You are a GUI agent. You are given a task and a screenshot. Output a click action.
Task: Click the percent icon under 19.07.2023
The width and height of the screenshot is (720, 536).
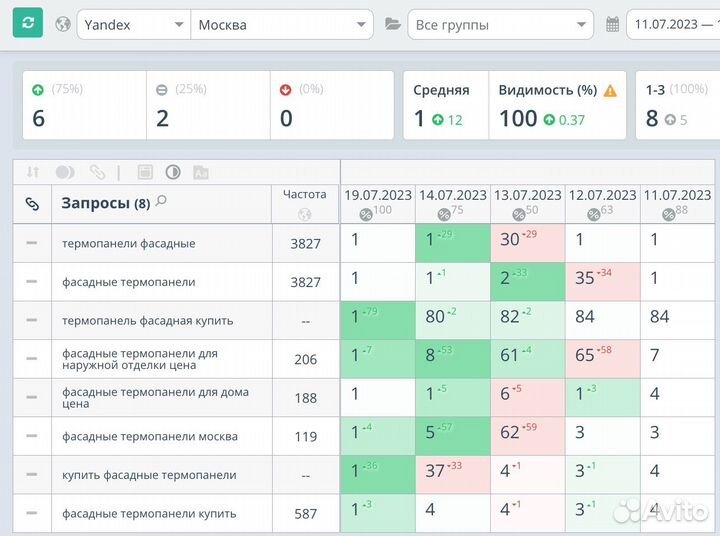(x=366, y=214)
